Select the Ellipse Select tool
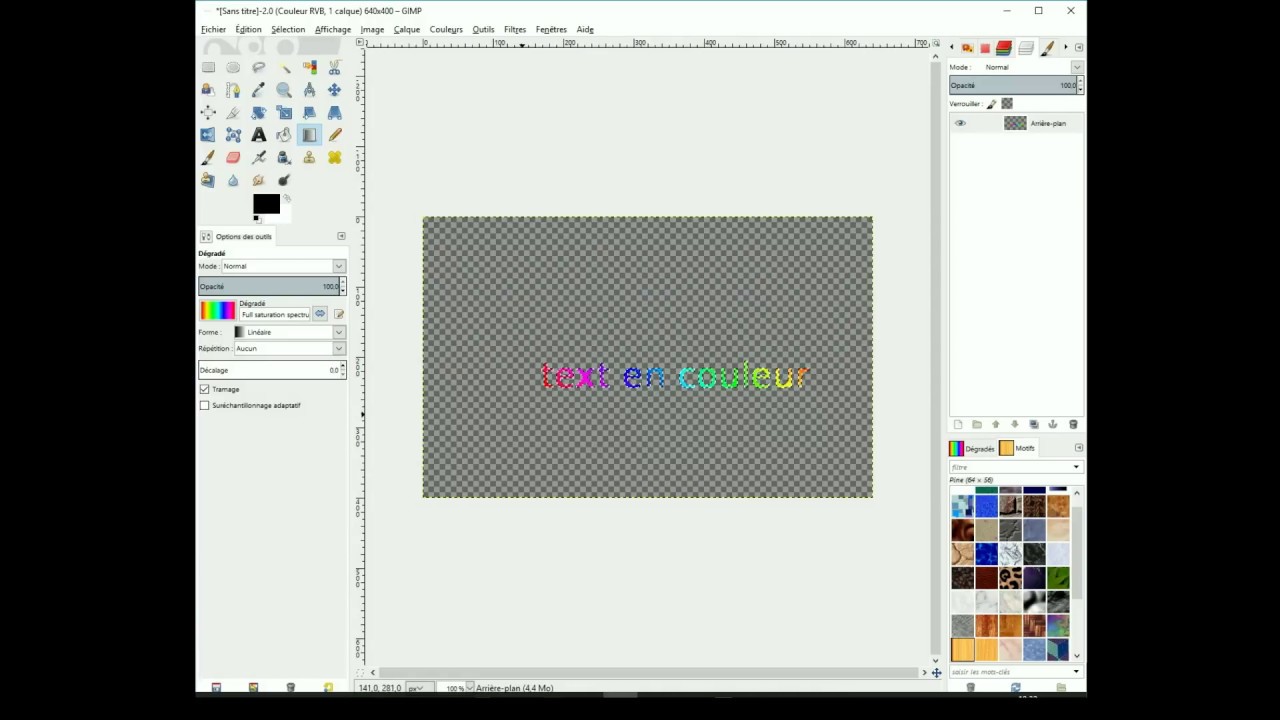Screen dimensions: 1280x720 (x=233, y=67)
